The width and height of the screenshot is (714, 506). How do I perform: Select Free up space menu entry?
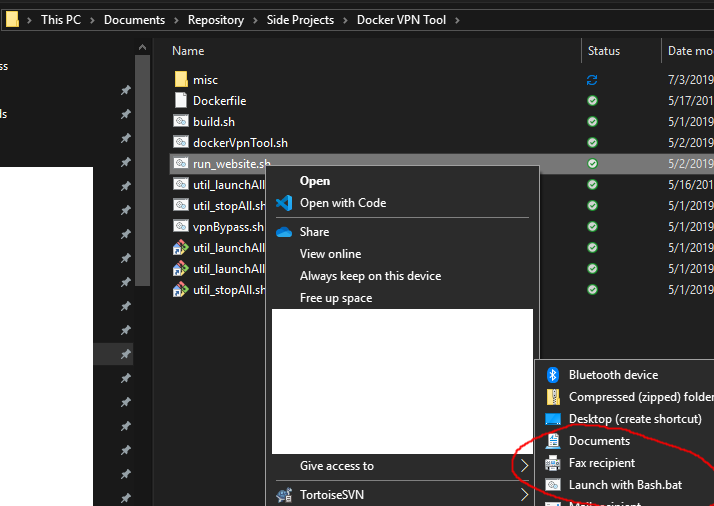335,298
